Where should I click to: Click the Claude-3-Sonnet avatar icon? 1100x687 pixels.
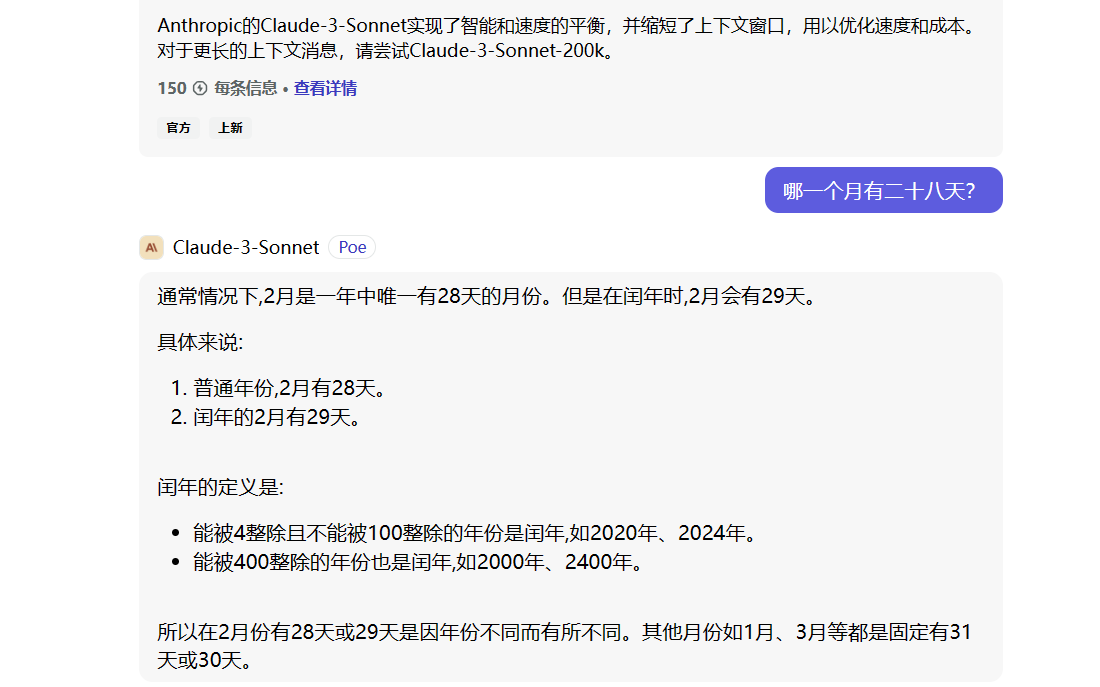pyautogui.click(x=152, y=247)
